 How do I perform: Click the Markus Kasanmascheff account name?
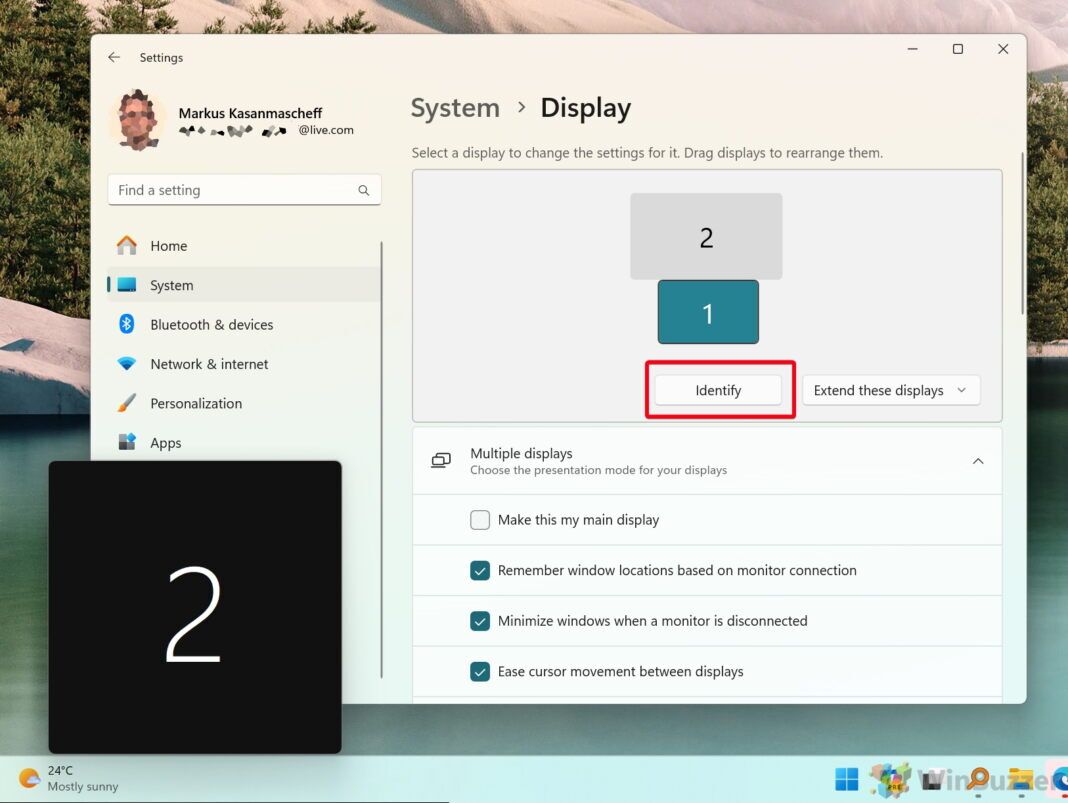click(x=250, y=113)
